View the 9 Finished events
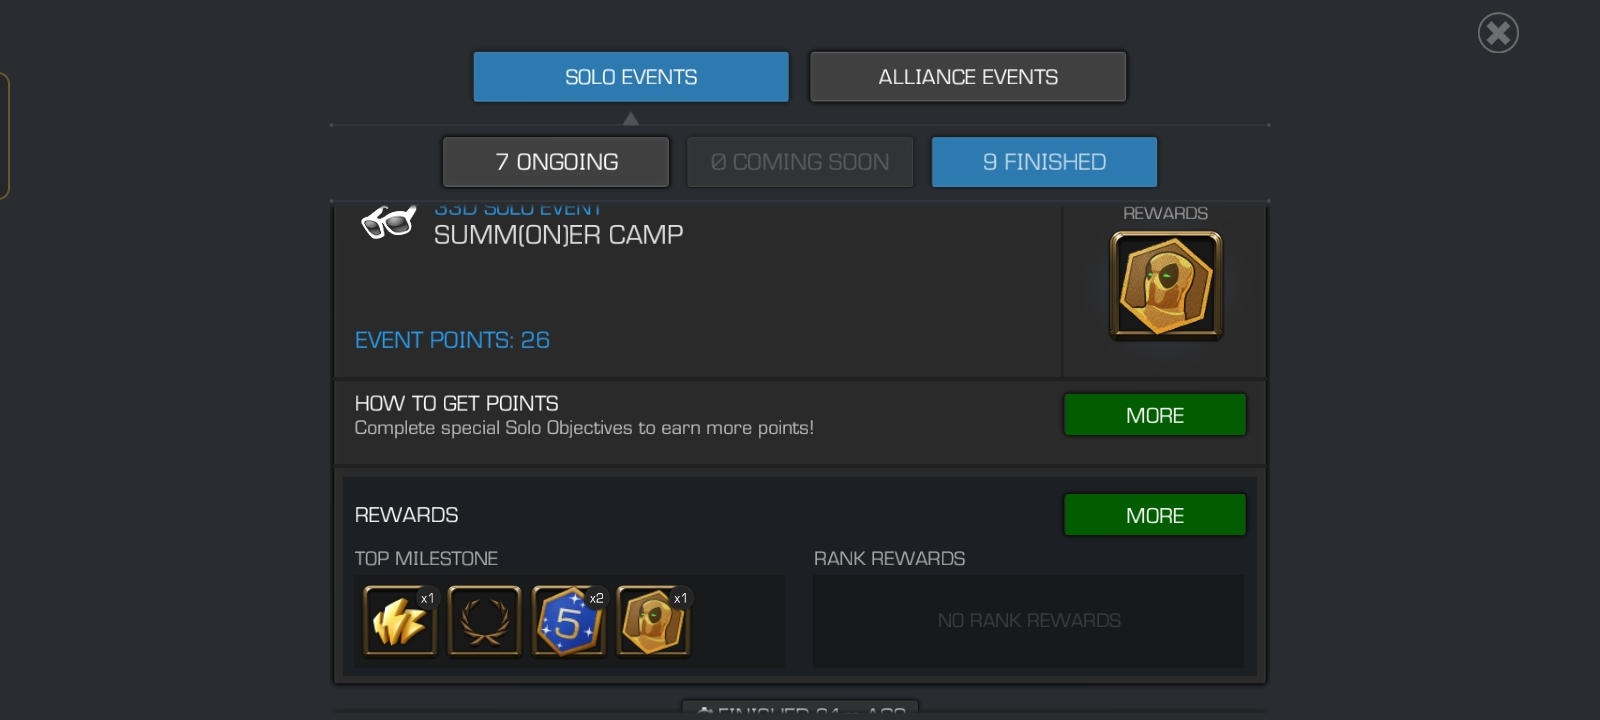This screenshot has height=720, width=1600. click(1044, 162)
